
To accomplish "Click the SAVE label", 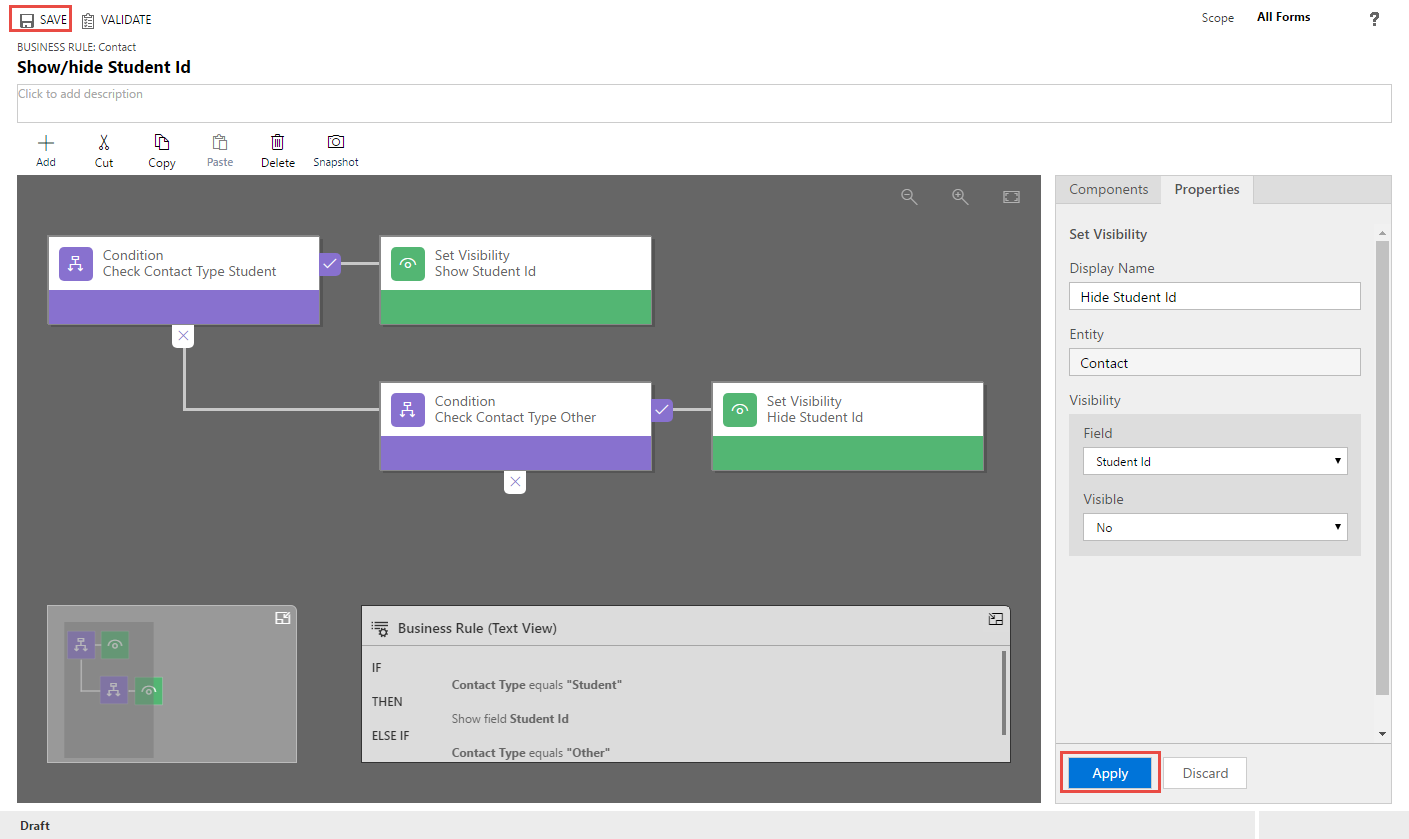I will point(54,20).
